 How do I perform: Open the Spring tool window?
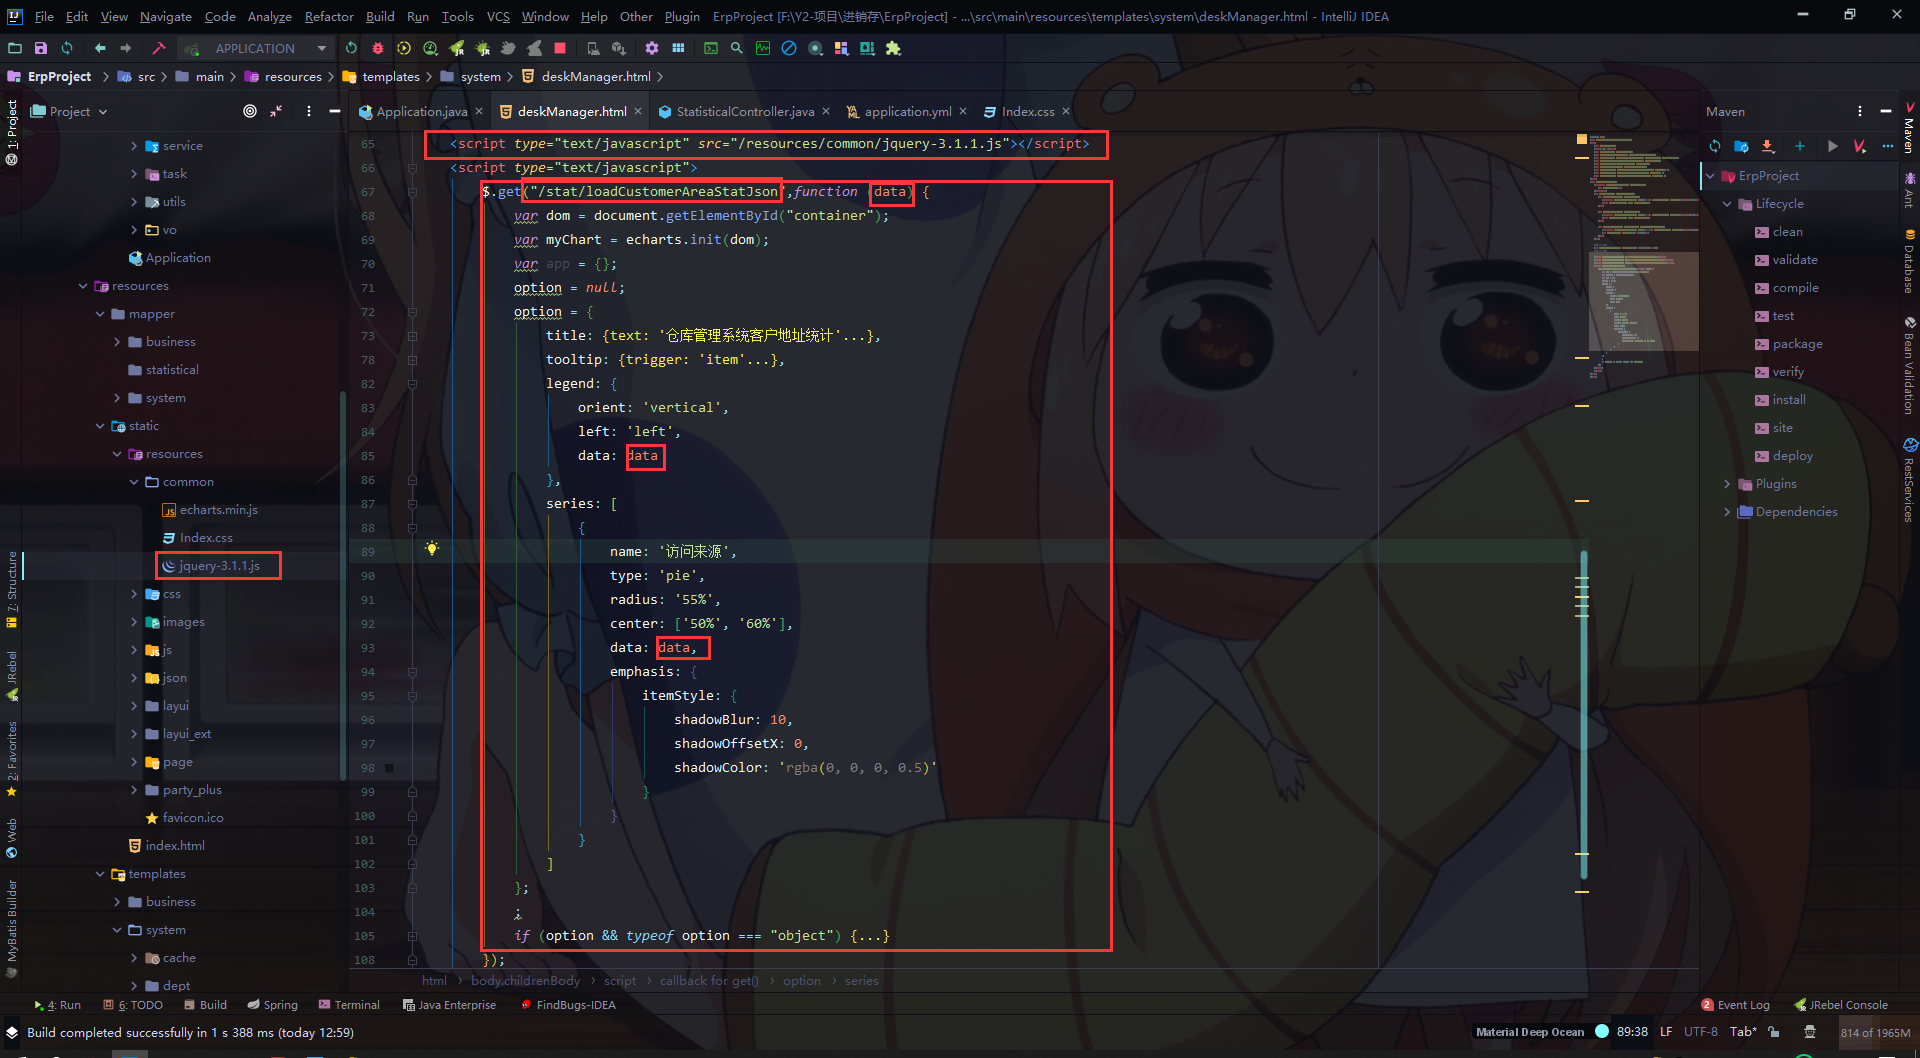(x=273, y=1005)
